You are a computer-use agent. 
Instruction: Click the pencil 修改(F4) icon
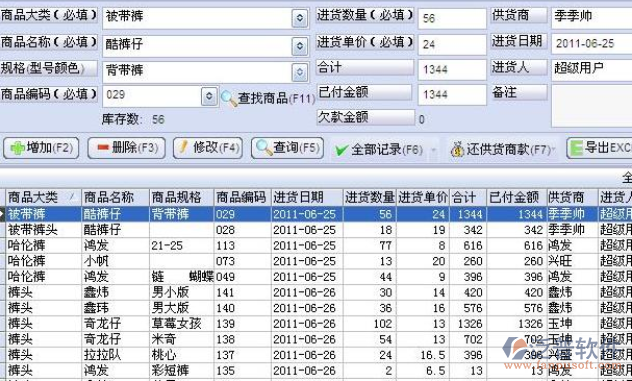pos(183,147)
